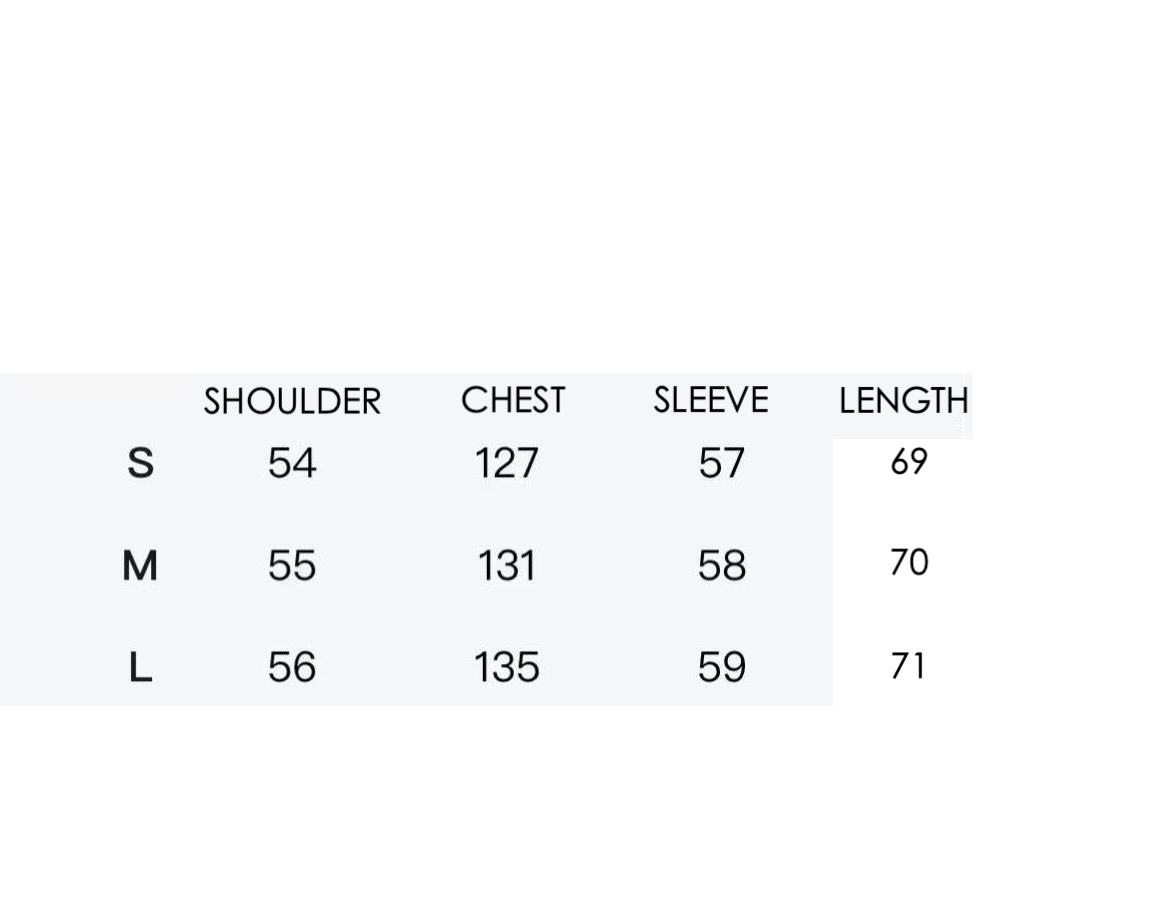Viewport: 1151px width, 905px height.
Task: Click shoulder value 56 for size L
Action: (292, 667)
